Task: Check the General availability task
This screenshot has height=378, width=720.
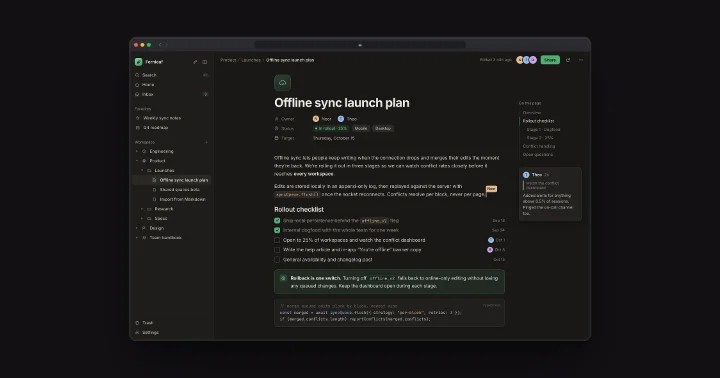Action: click(x=277, y=260)
